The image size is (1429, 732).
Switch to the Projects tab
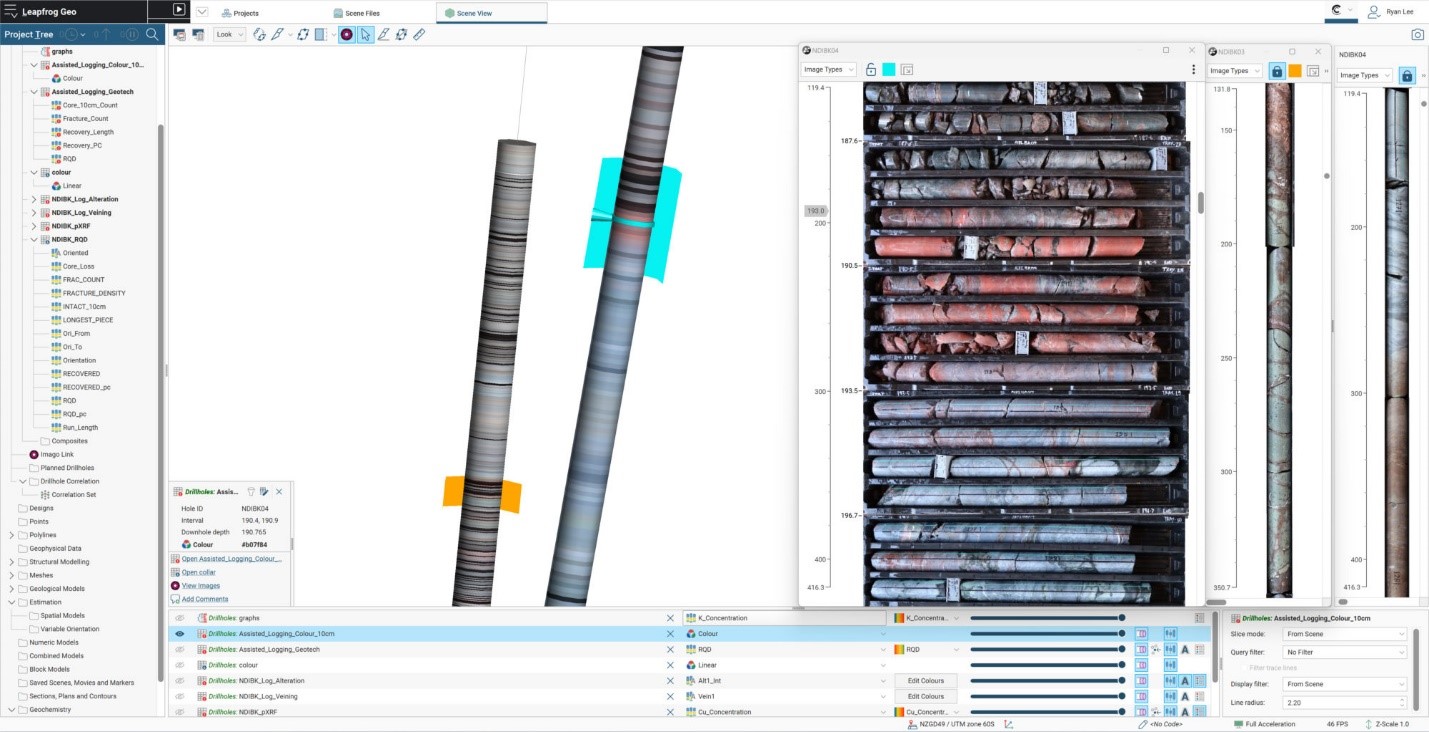point(240,13)
